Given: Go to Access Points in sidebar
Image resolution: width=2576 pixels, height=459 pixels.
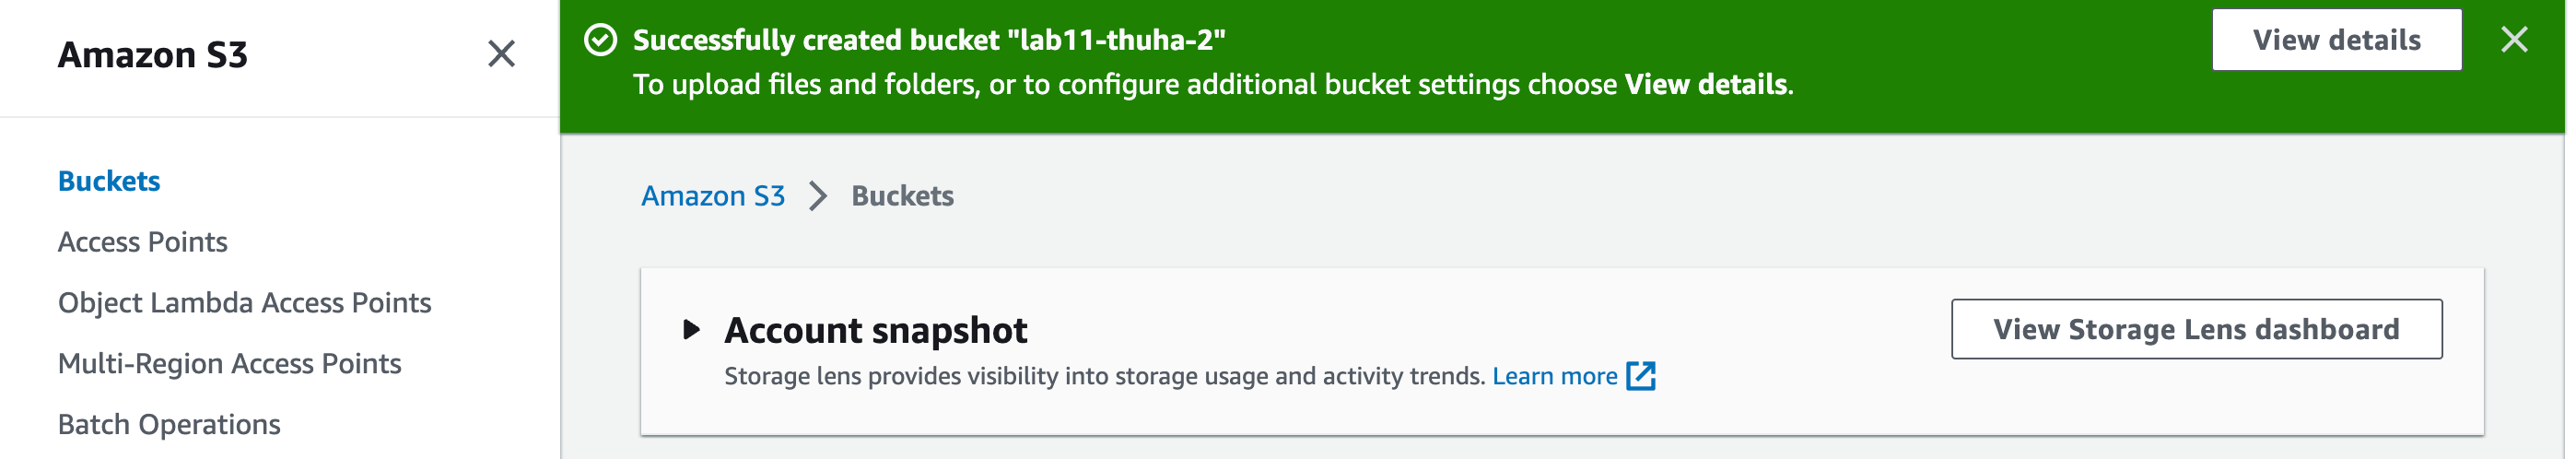Looking at the screenshot, I should [x=143, y=242].
